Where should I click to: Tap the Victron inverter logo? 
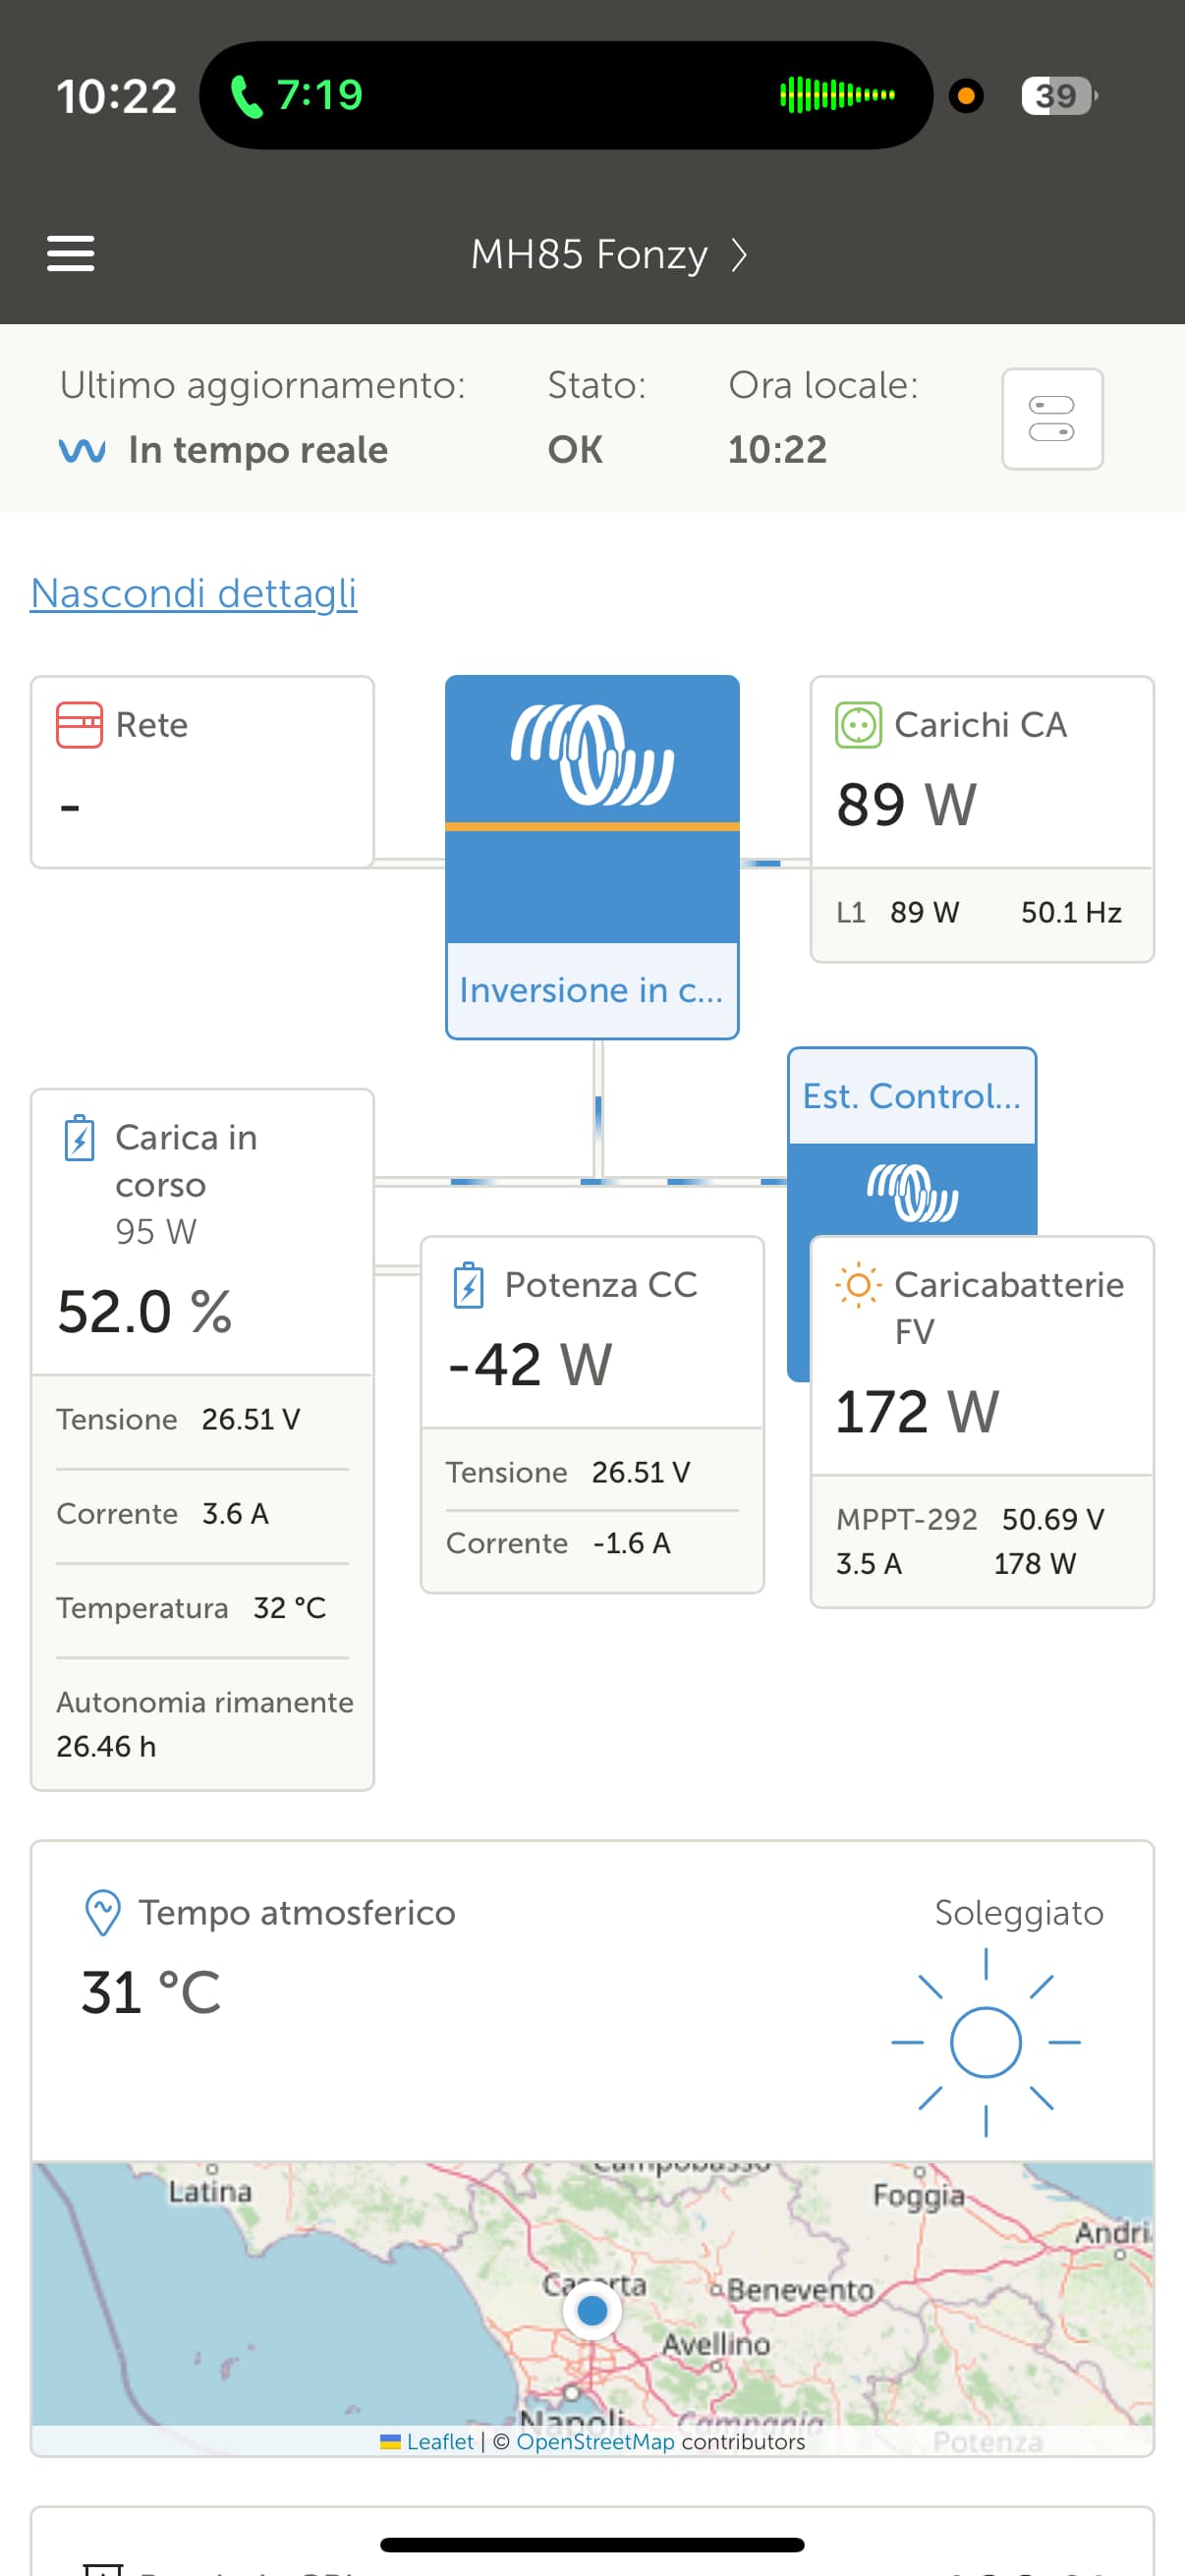click(592, 755)
